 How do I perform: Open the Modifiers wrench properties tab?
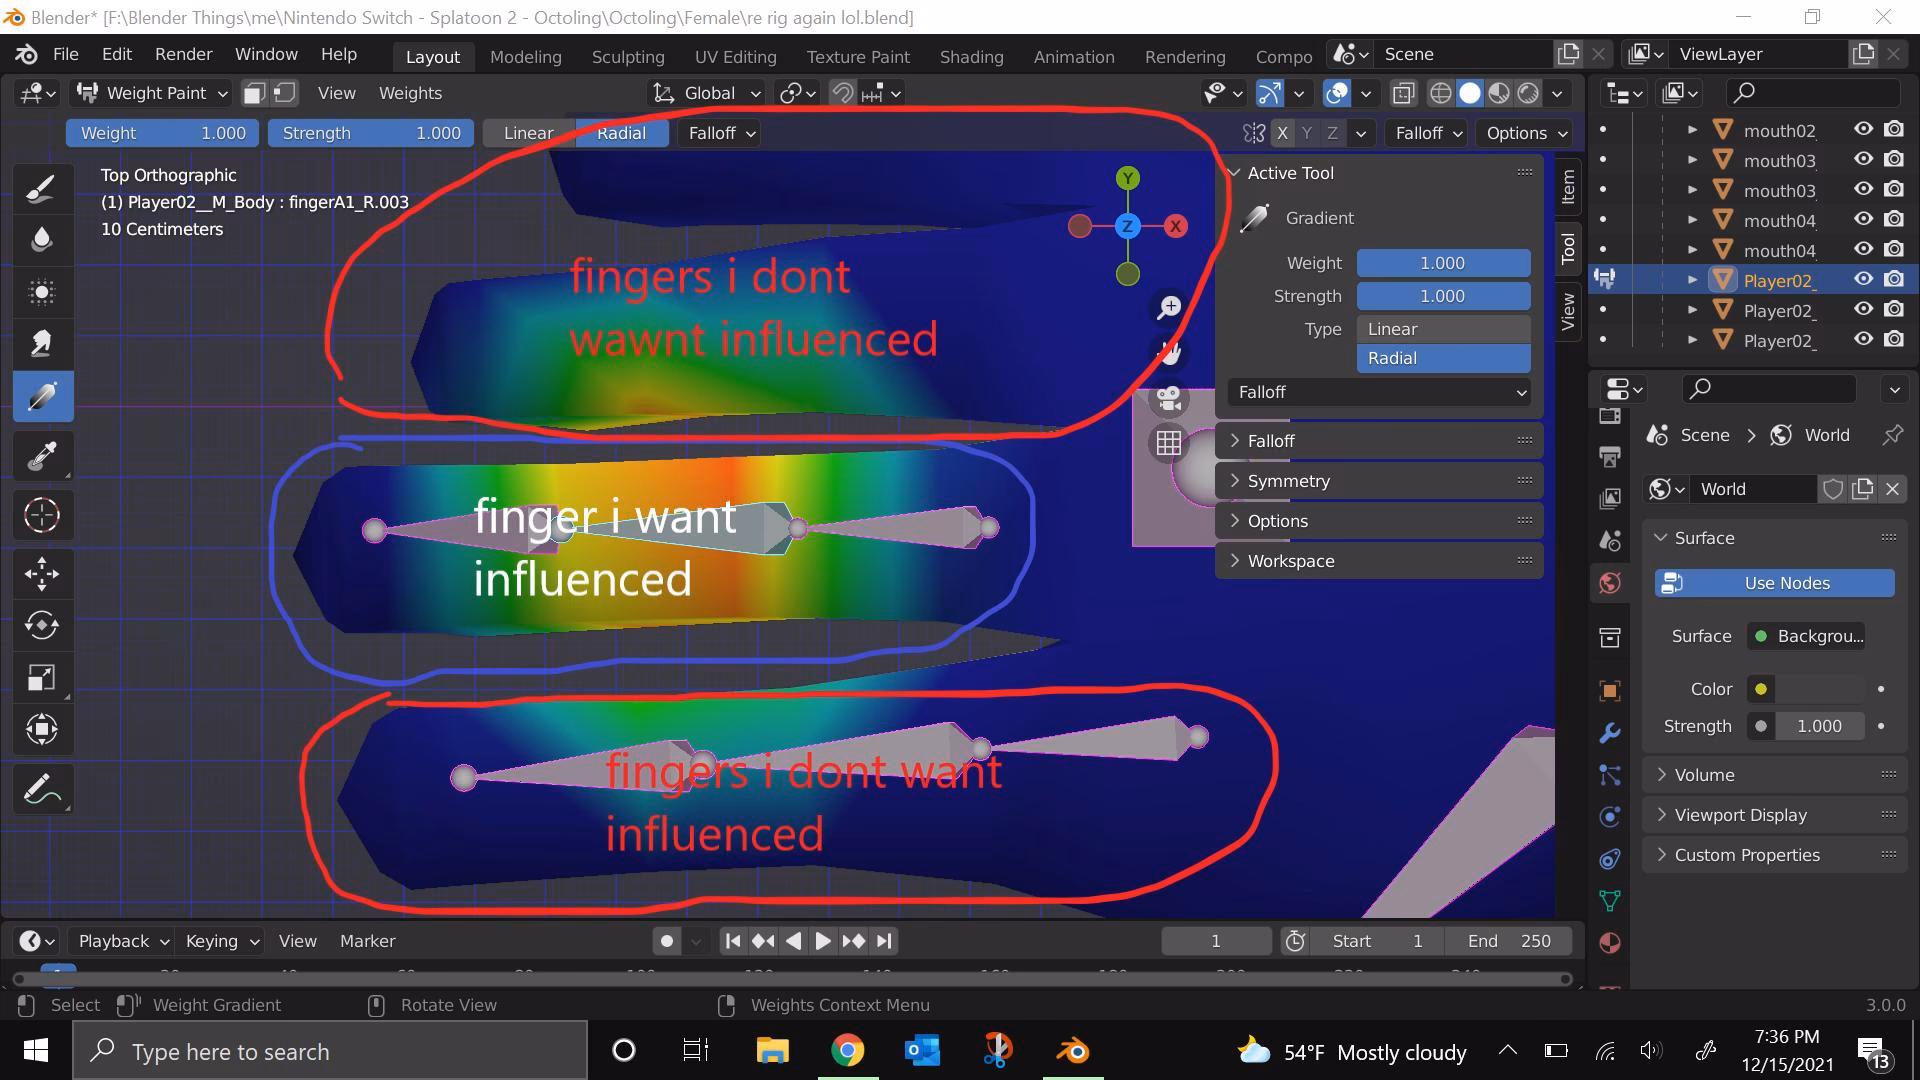1610,733
